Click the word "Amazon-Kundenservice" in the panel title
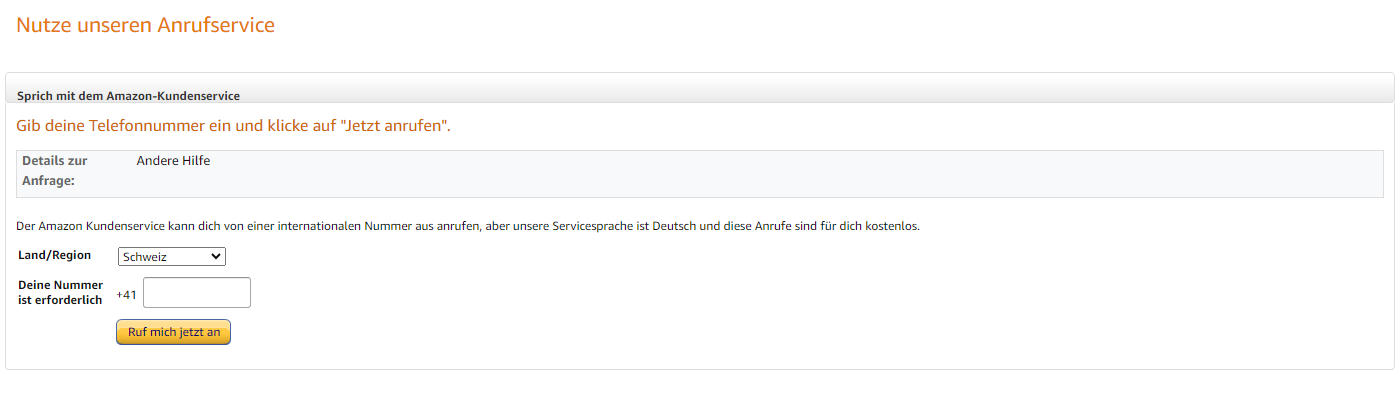Screen dimensions: 1400x405 (183, 96)
